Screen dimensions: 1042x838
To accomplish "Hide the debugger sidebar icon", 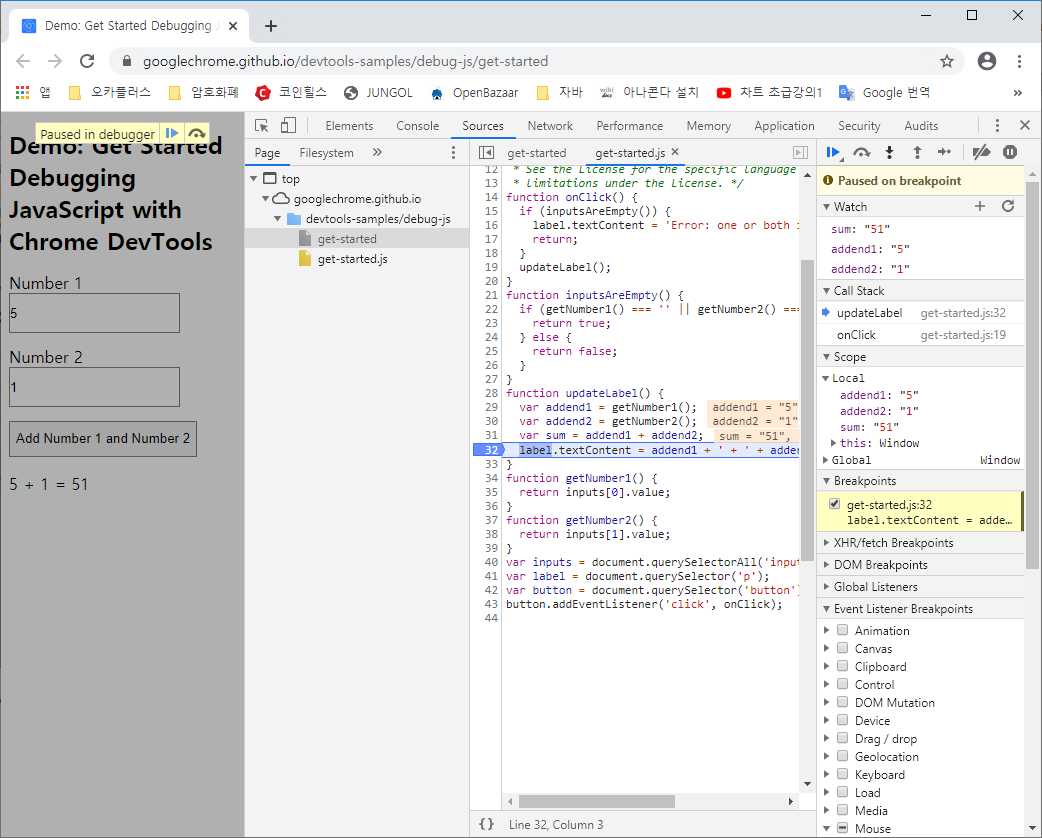I will (x=801, y=153).
